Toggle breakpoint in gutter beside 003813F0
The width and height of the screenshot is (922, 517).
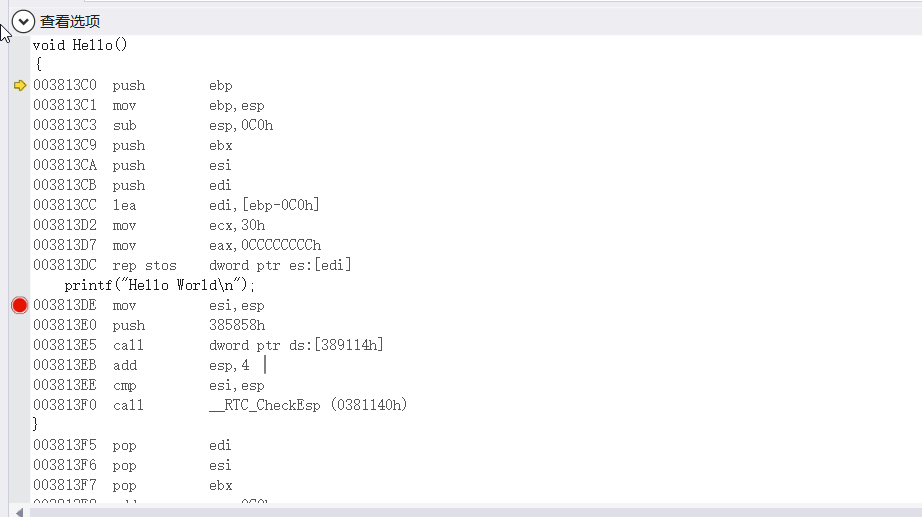coord(19,405)
